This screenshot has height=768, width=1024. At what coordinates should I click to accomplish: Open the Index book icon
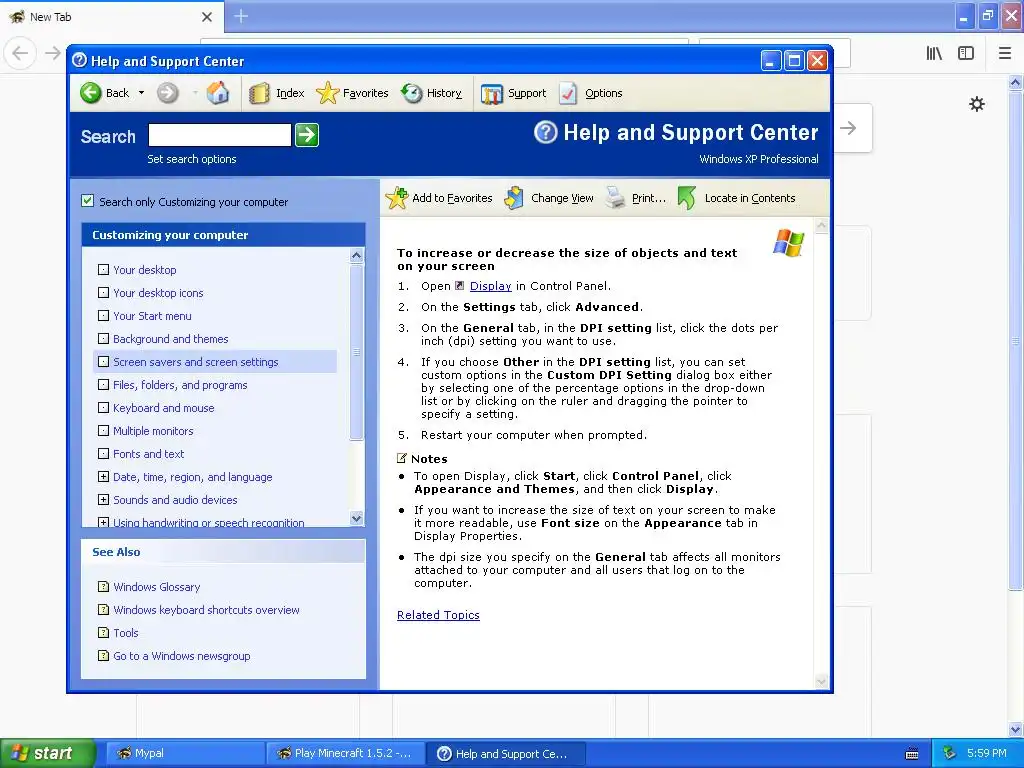coord(259,93)
